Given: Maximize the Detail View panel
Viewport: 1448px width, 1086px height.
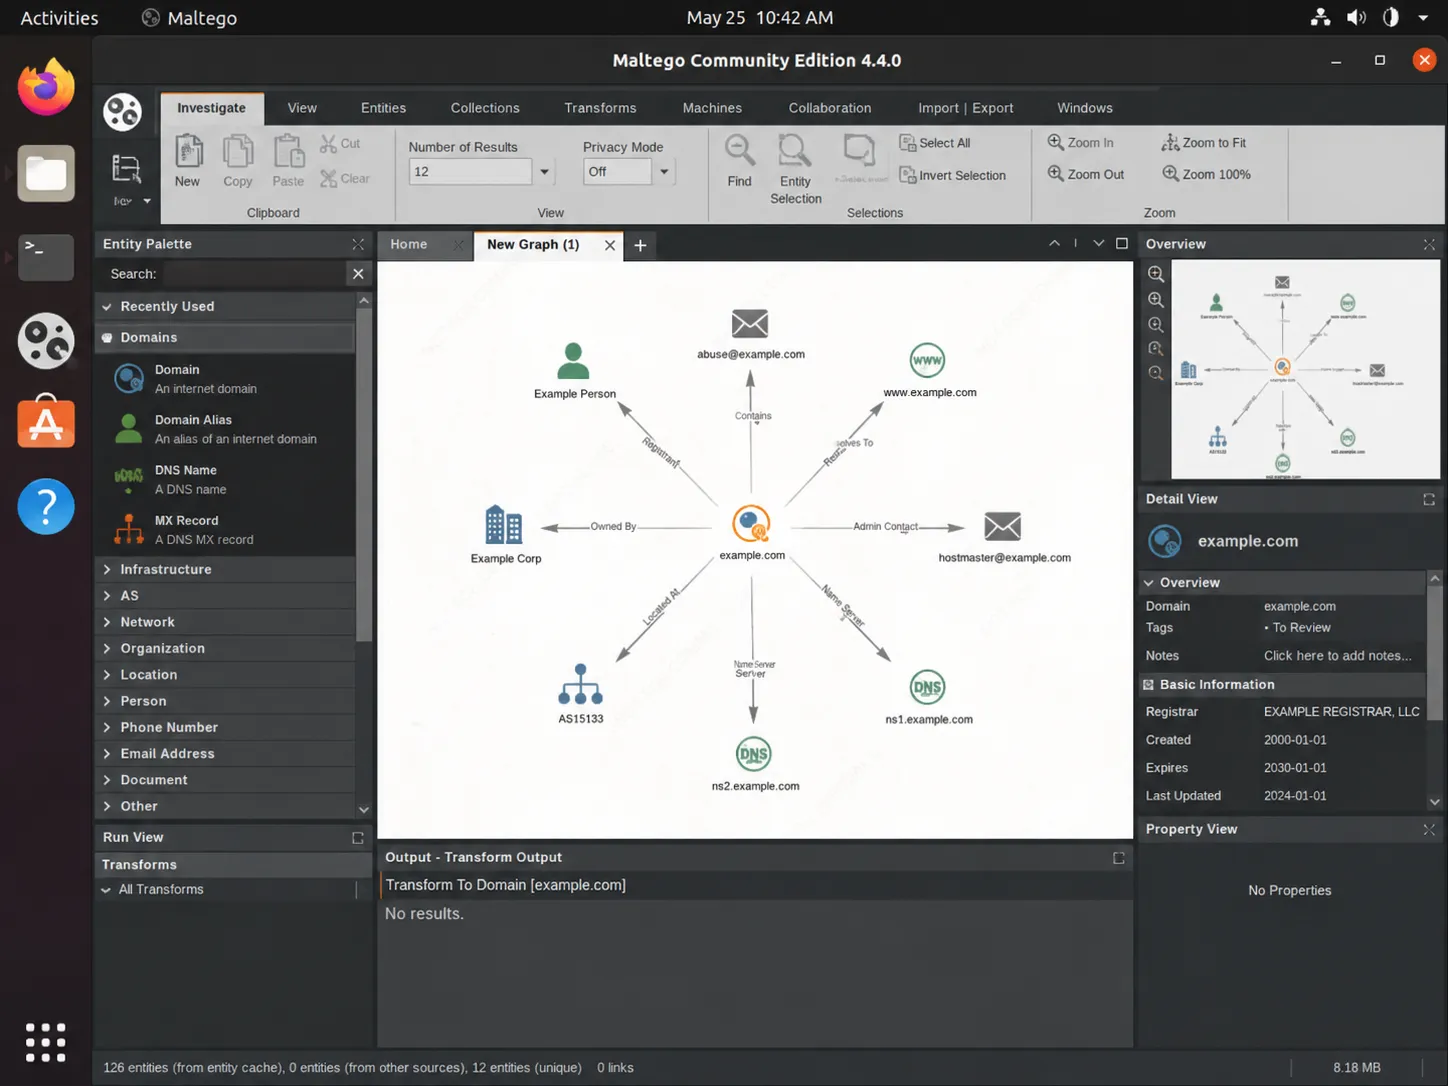Looking at the screenshot, I should (1429, 499).
